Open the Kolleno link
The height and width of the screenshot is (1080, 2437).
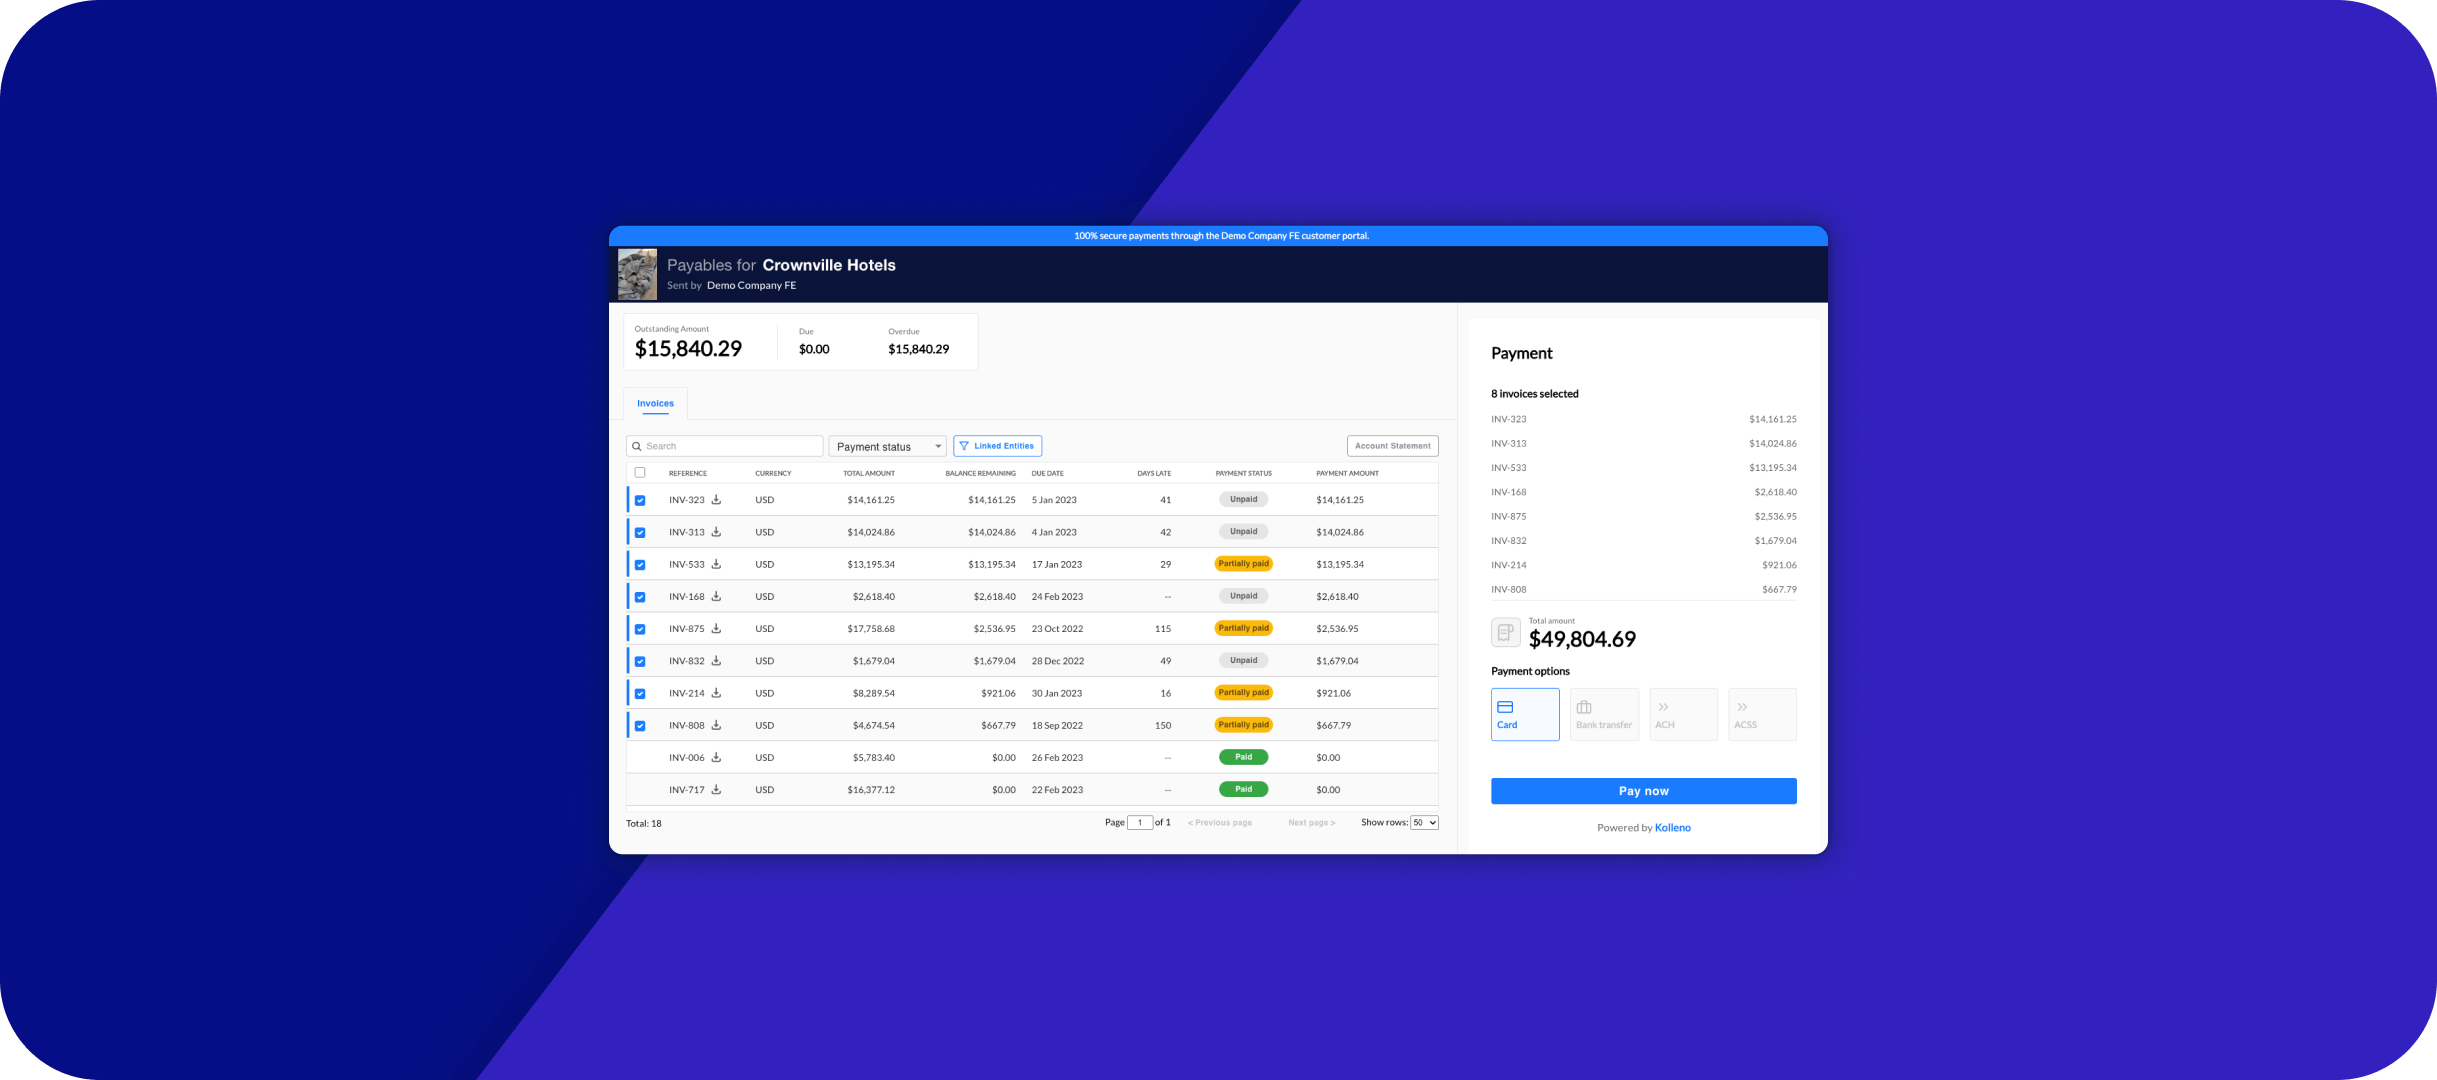coord(1672,828)
